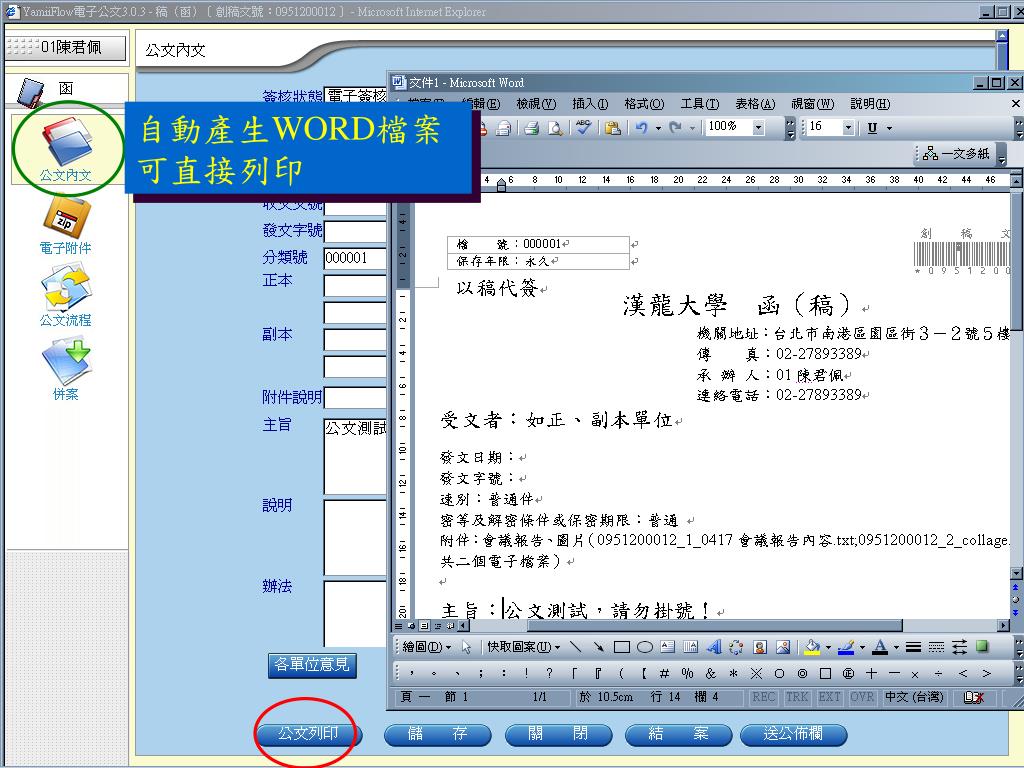This screenshot has width=1024, height=768.
Task: Apply fill color with paint bucket
Action: click(812, 647)
